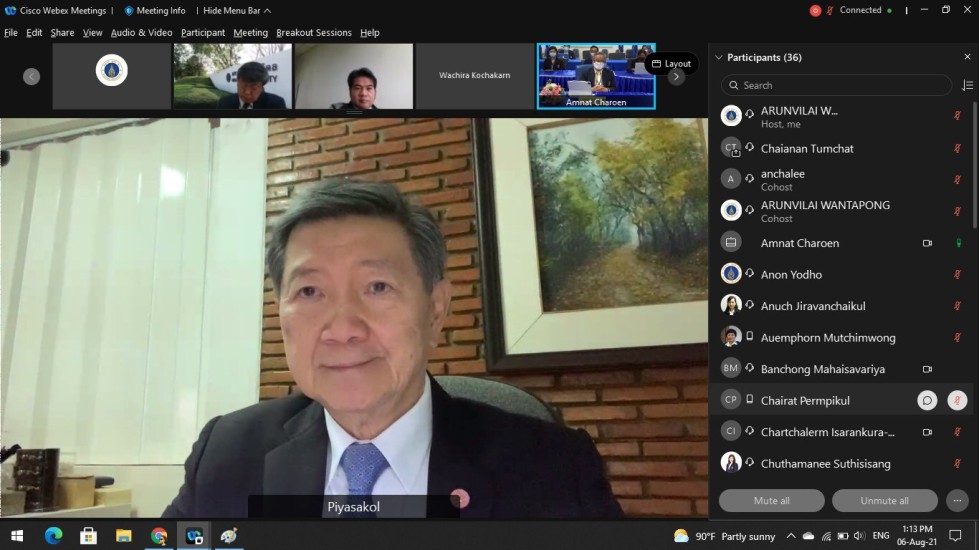Open the Audio & Video menu
This screenshot has height=550, width=979.
141,33
